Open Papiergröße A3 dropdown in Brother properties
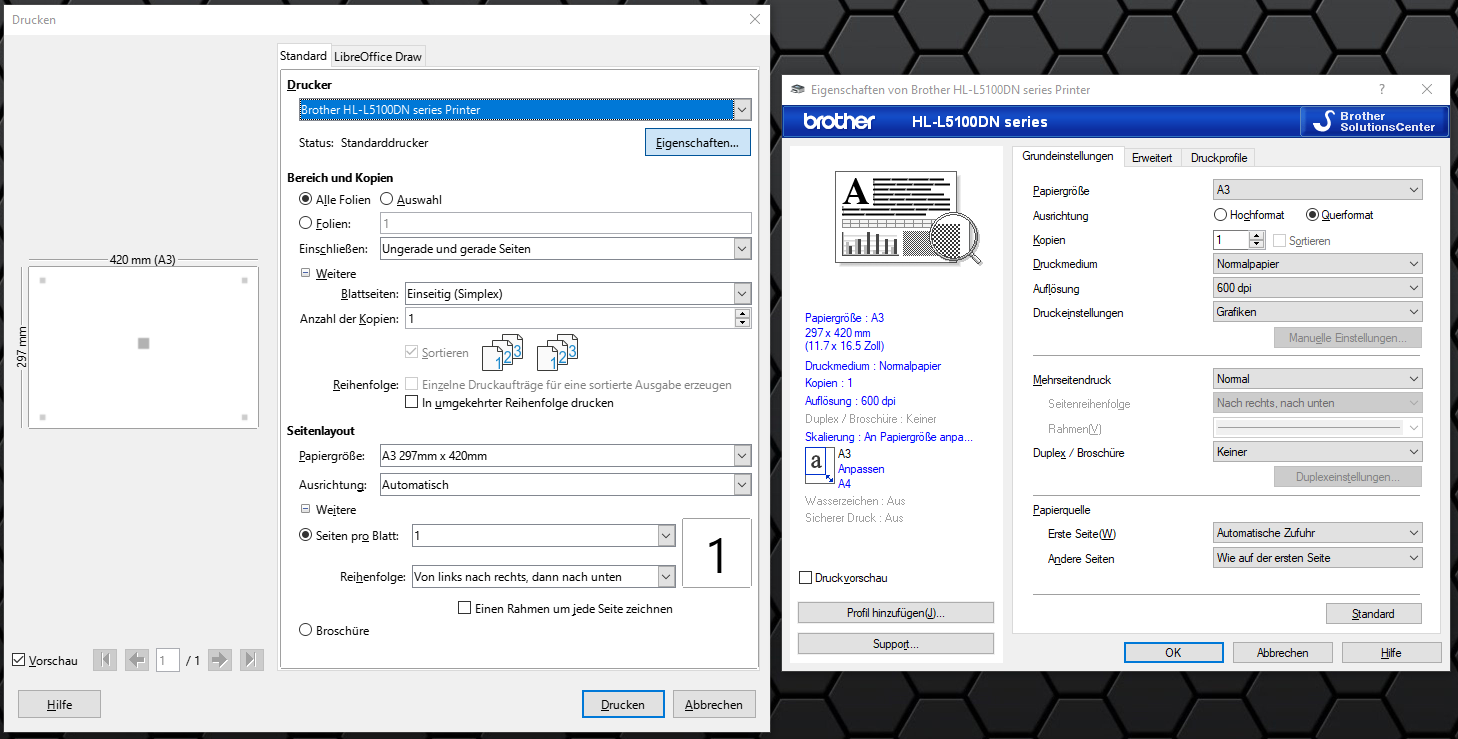 [x=1317, y=190]
